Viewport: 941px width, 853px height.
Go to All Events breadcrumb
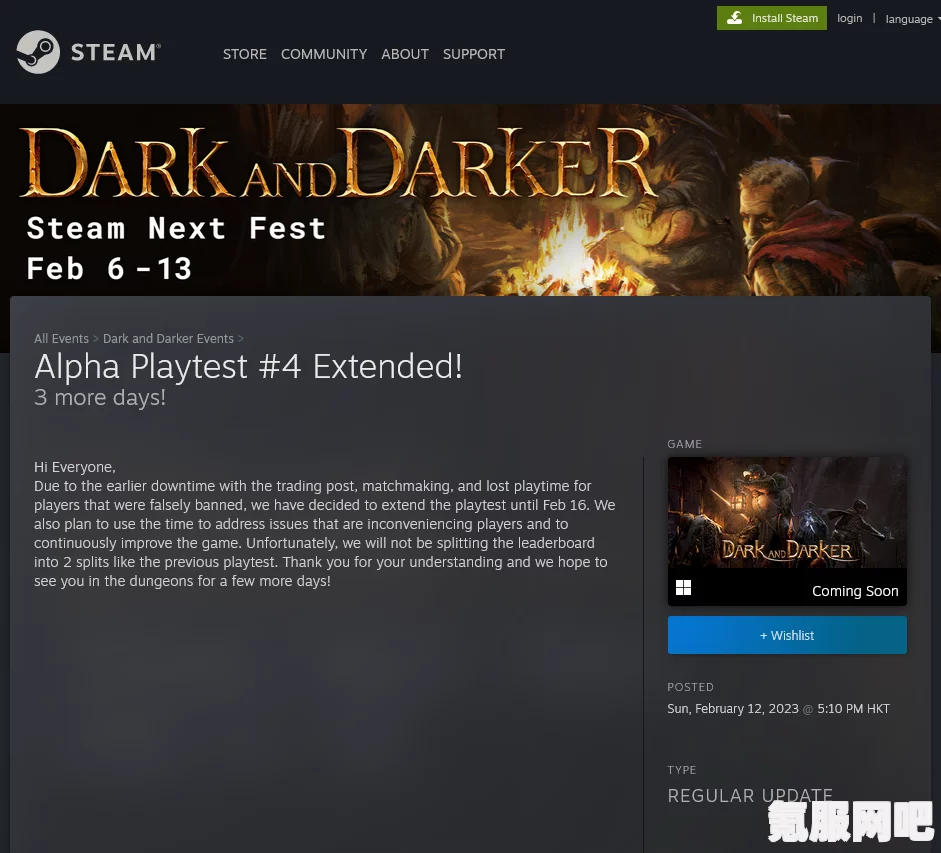pos(61,339)
